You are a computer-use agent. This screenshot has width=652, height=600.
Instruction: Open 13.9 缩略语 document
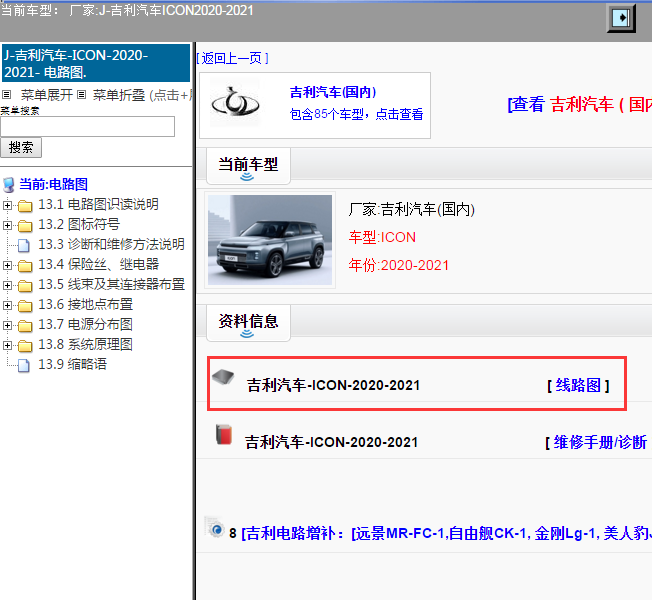click(72, 364)
